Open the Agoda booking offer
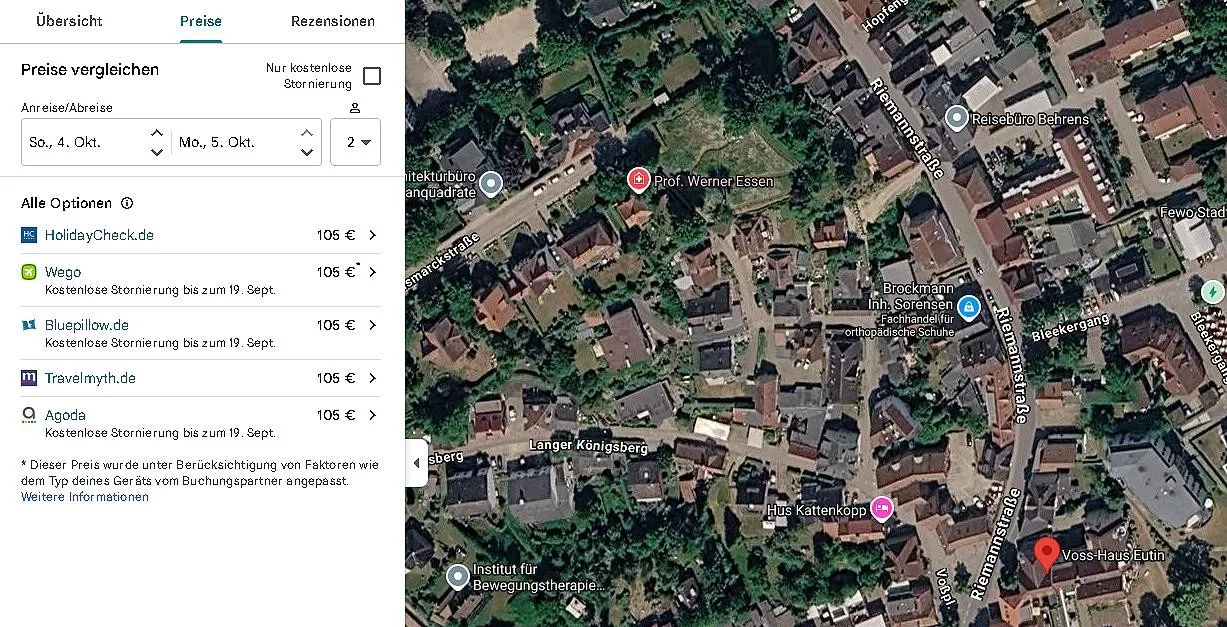 point(201,423)
